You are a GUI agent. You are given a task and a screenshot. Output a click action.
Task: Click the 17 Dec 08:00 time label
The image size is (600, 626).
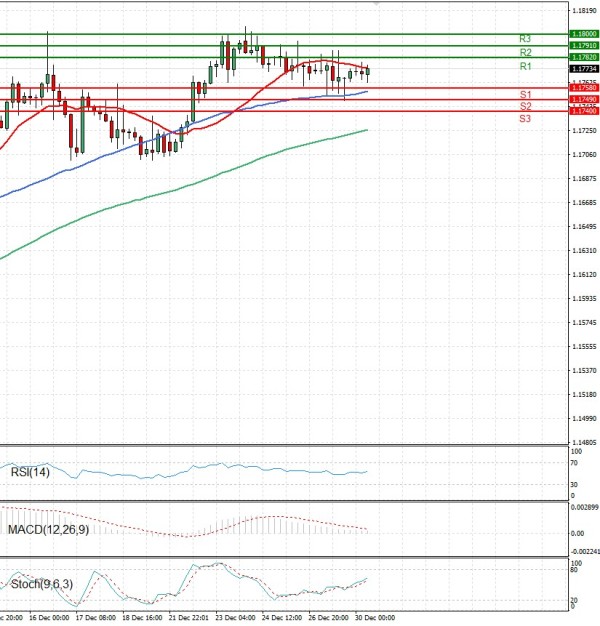coord(96,619)
